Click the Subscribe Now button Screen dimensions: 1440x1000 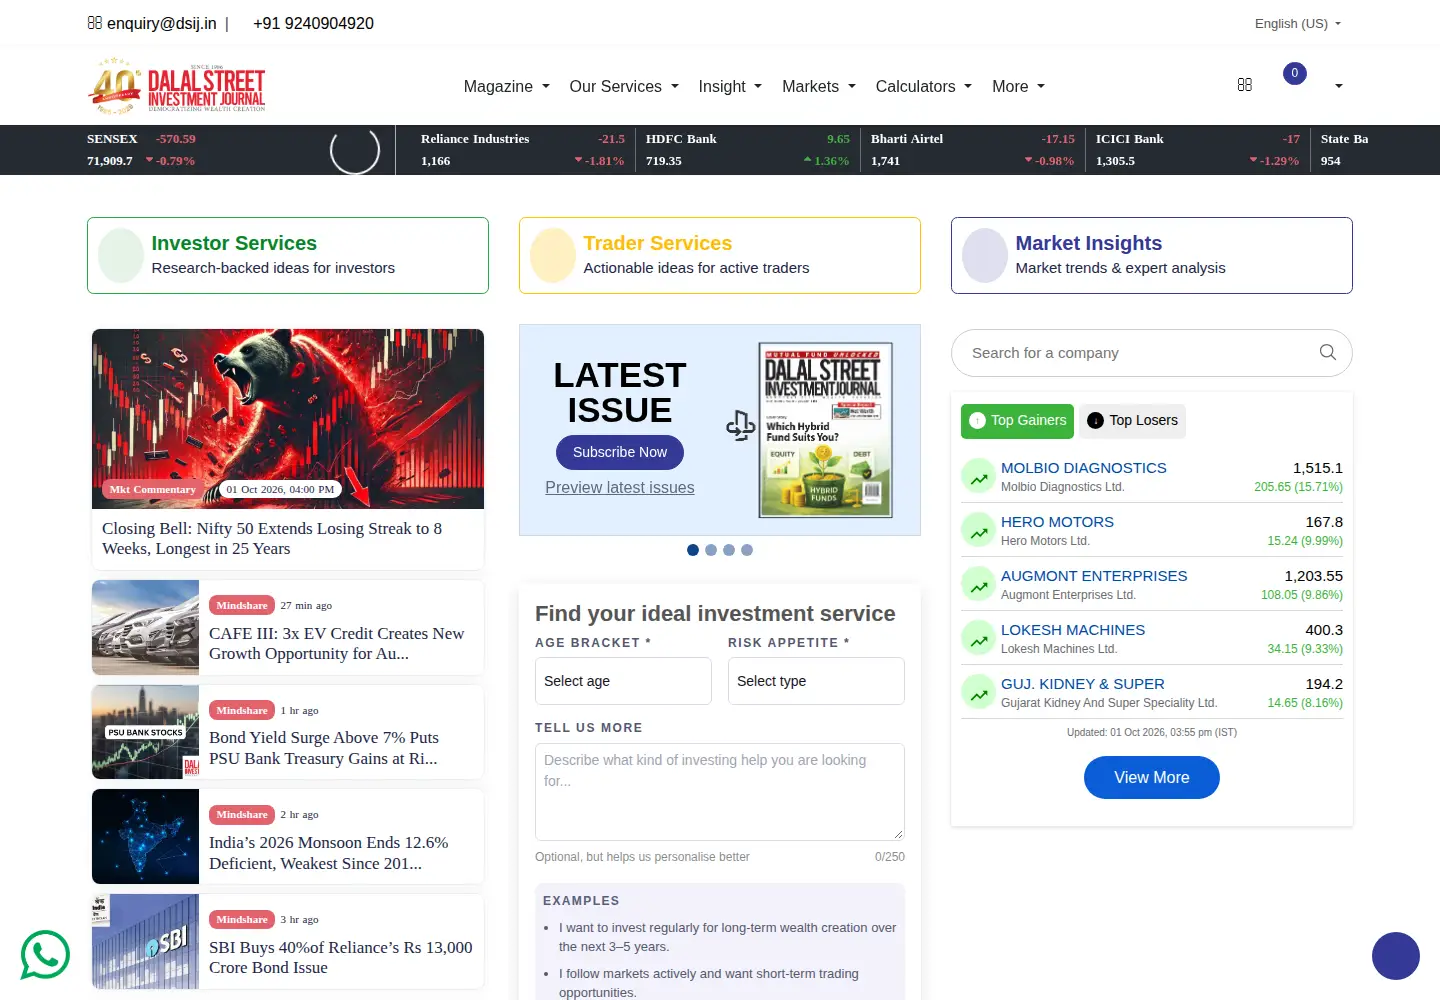coord(620,452)
